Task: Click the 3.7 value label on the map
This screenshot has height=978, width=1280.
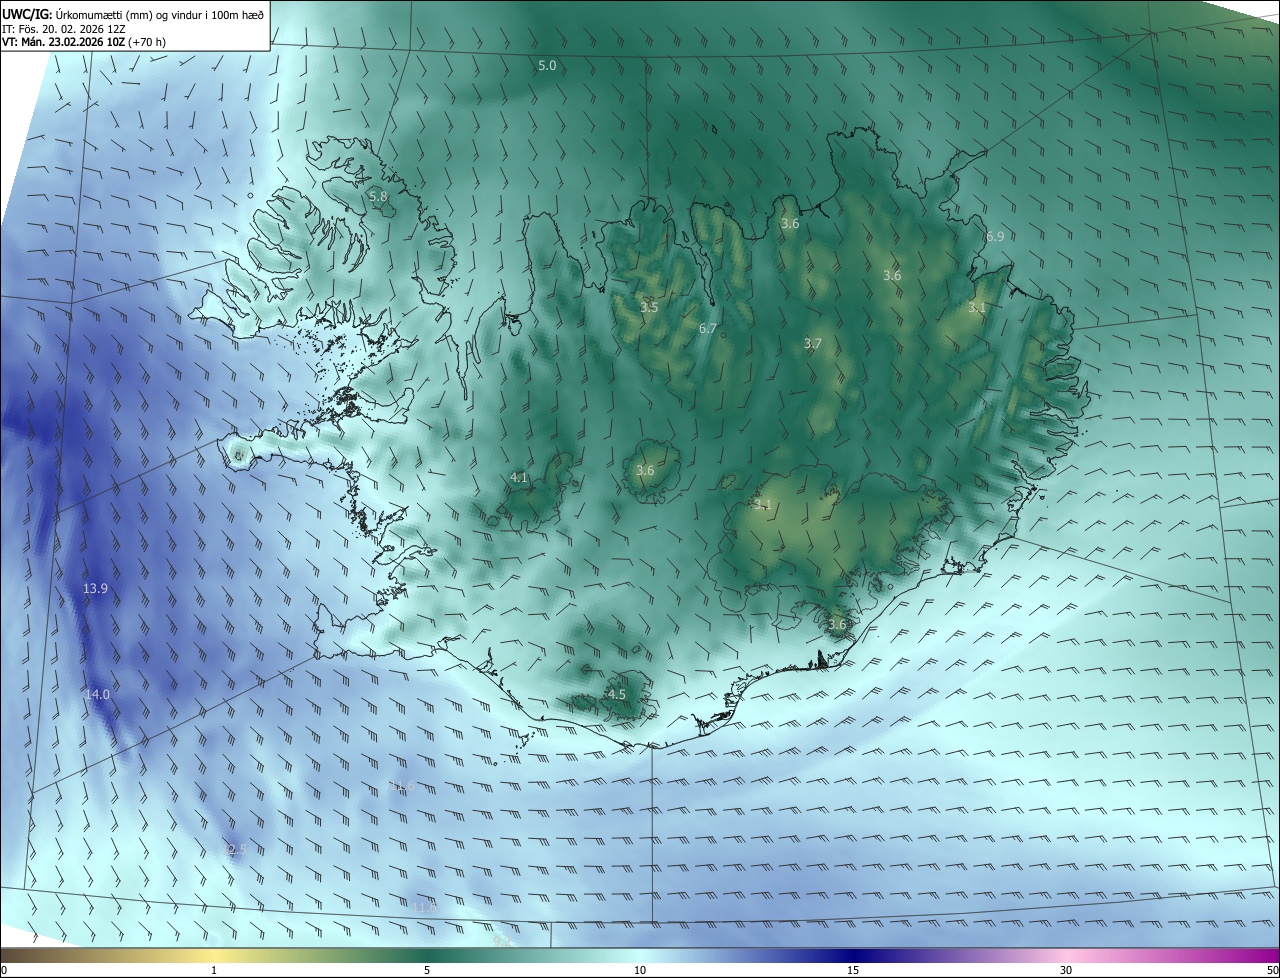Action: [813, 344]
